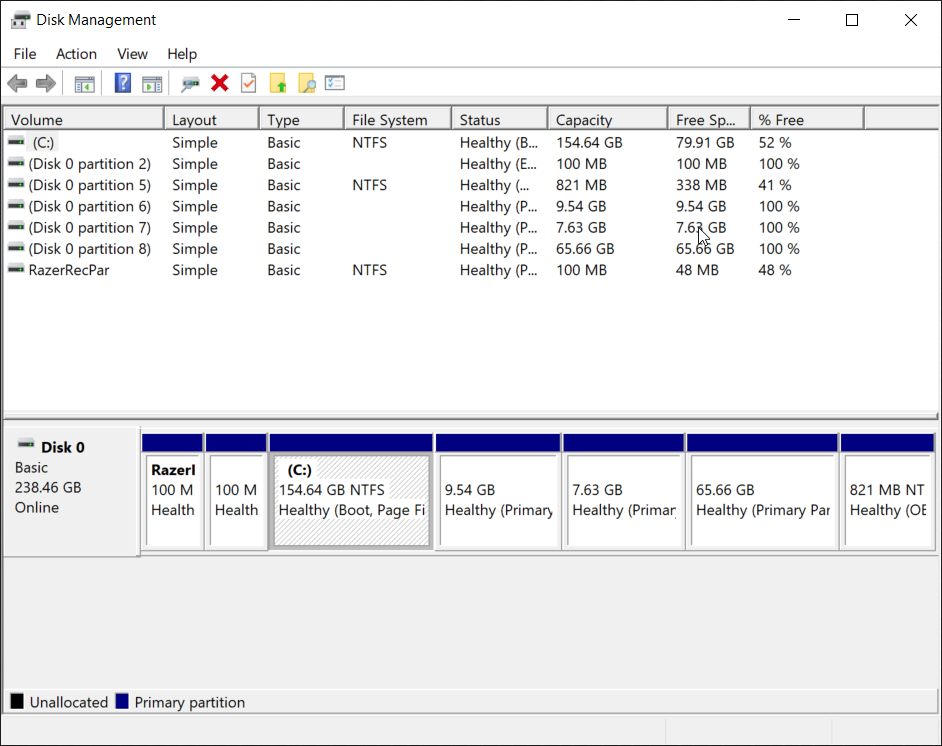Select the (C:) 154.64 GB NTFS partition block

[x=351, y=491]
